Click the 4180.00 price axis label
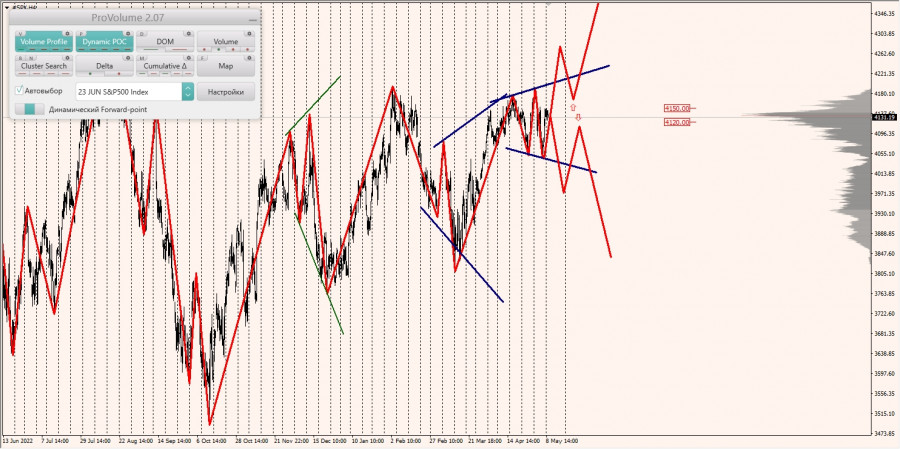The image size is (900, 449). [x=885, y=94]
